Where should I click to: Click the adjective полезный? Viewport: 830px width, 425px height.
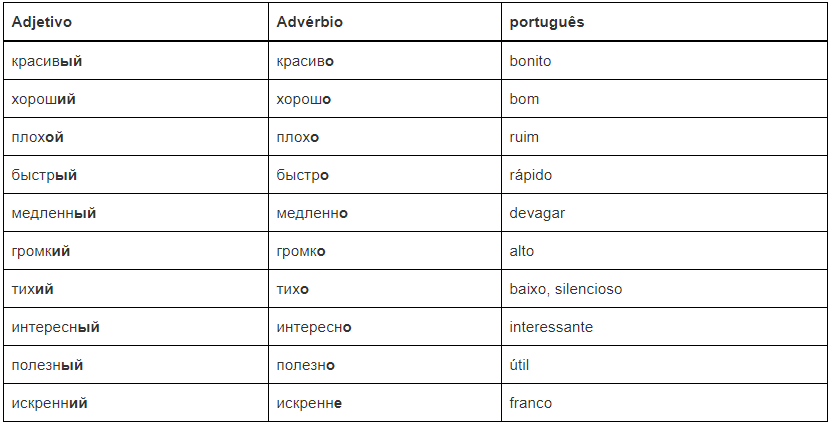[47, 365]
